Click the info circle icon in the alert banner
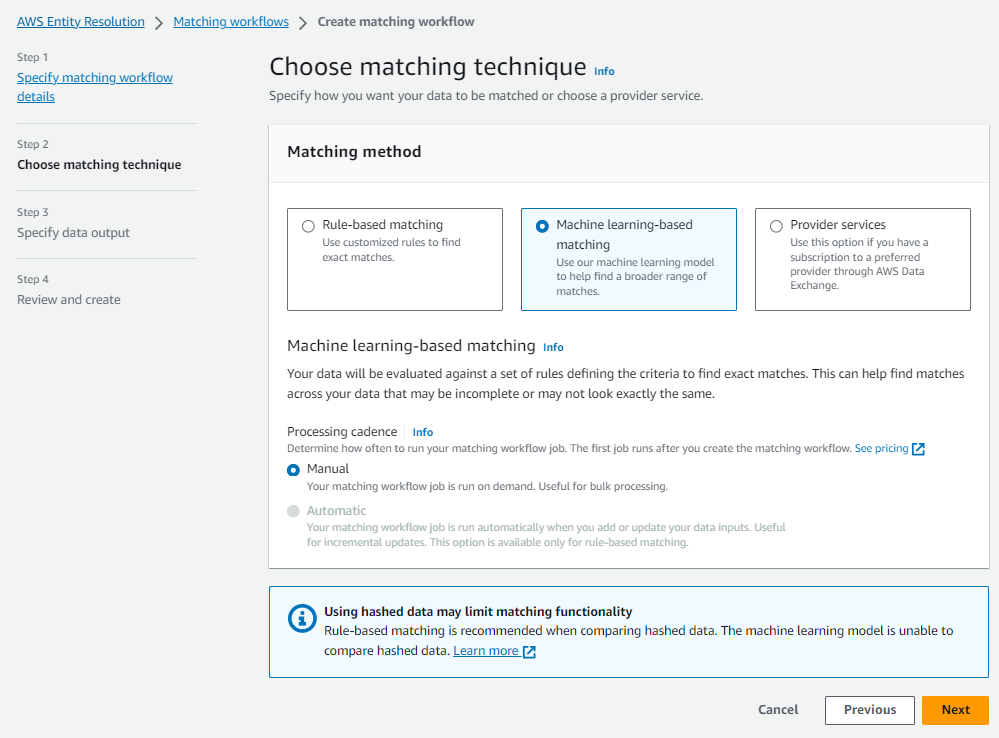999x738 pixels. 302,618
